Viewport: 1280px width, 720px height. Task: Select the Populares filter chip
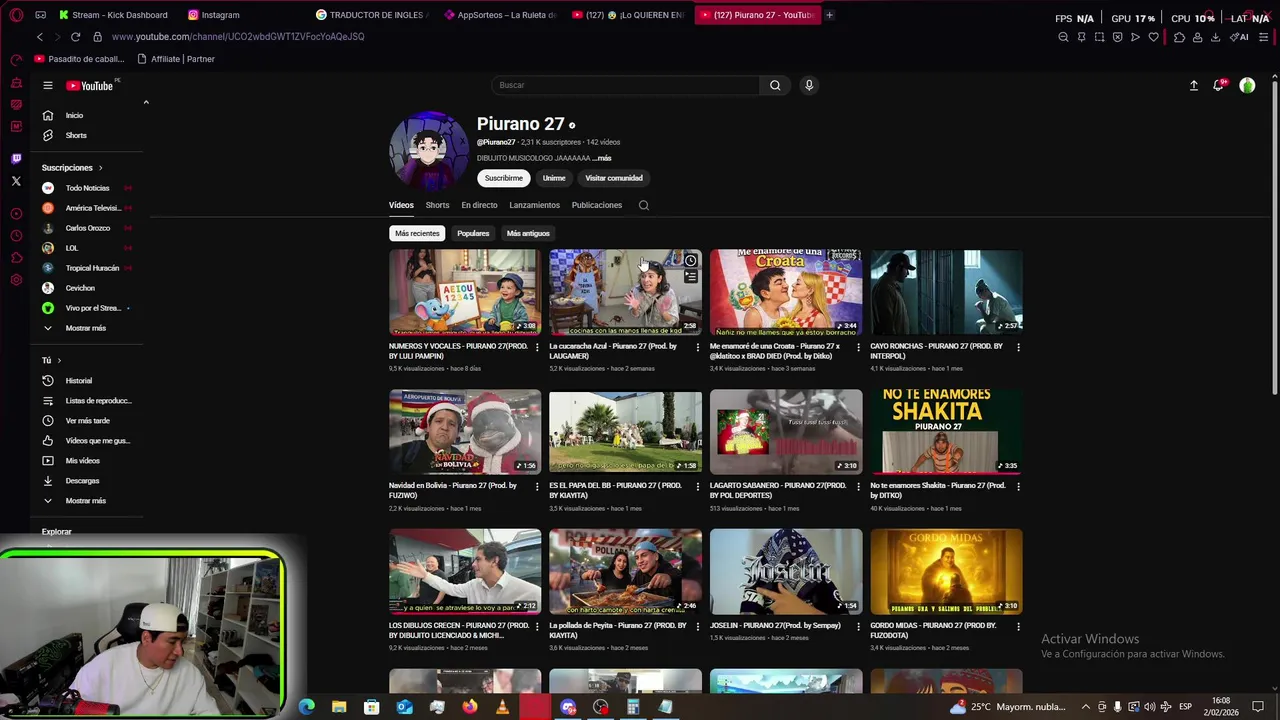coord(473,233)
